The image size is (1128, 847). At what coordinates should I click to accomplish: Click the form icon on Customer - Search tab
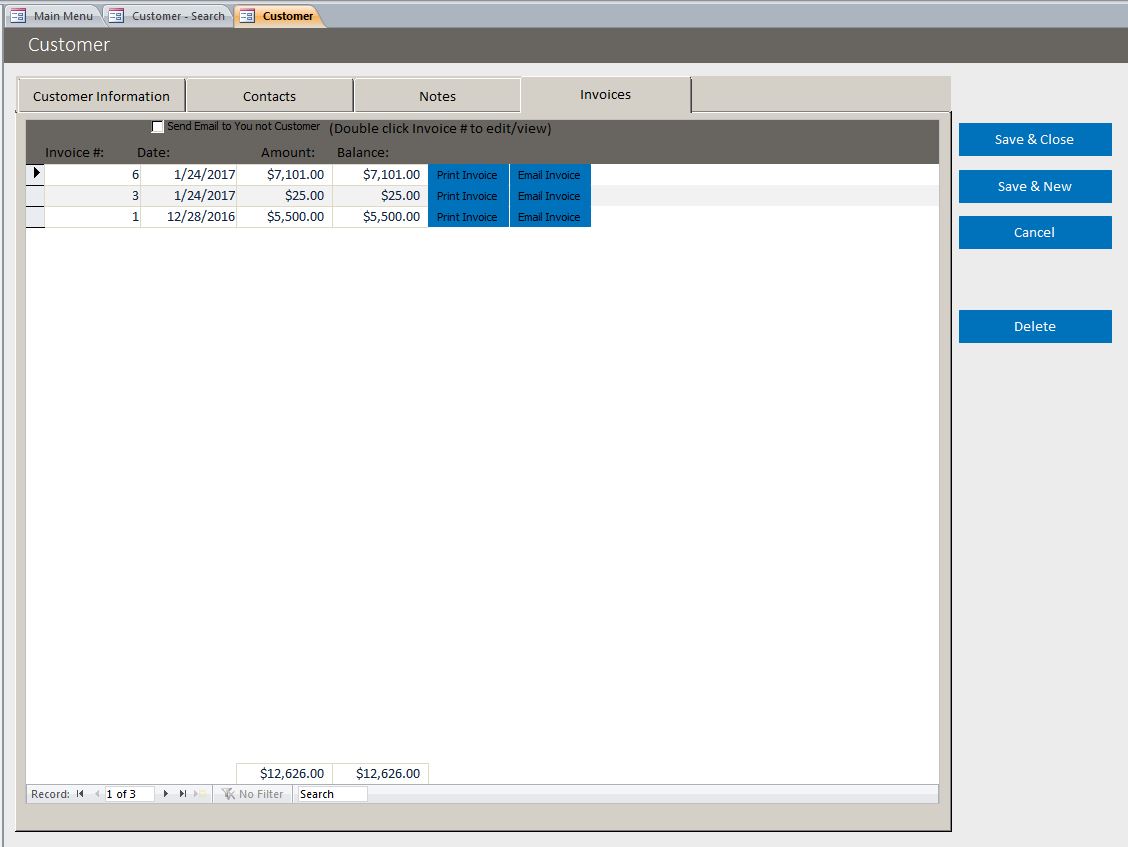117,16
